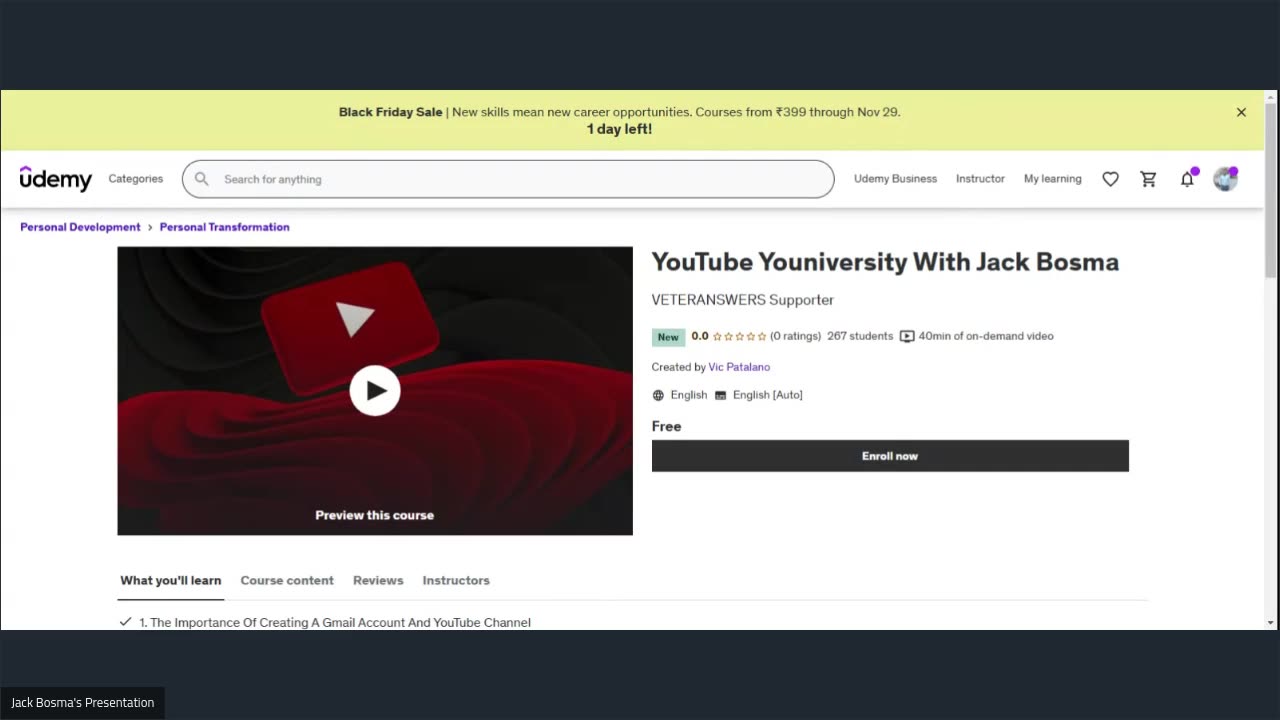
Task: Open the wishlist heart icon
Action: point(1110,179)
